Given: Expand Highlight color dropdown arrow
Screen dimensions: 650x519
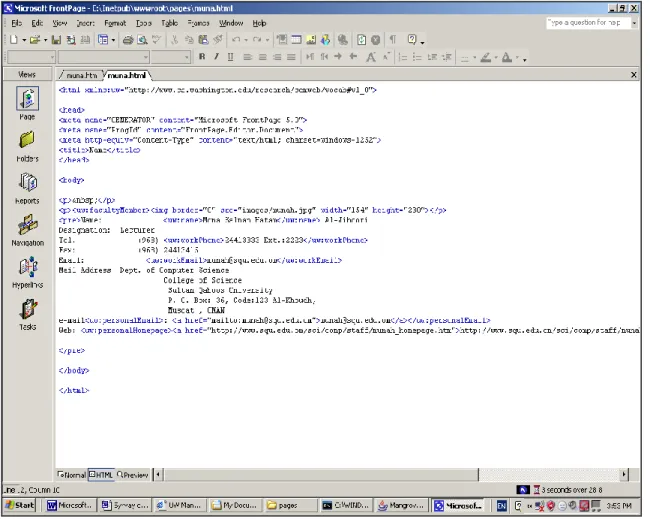Looking at the screenshot, I should coord(496,57).
